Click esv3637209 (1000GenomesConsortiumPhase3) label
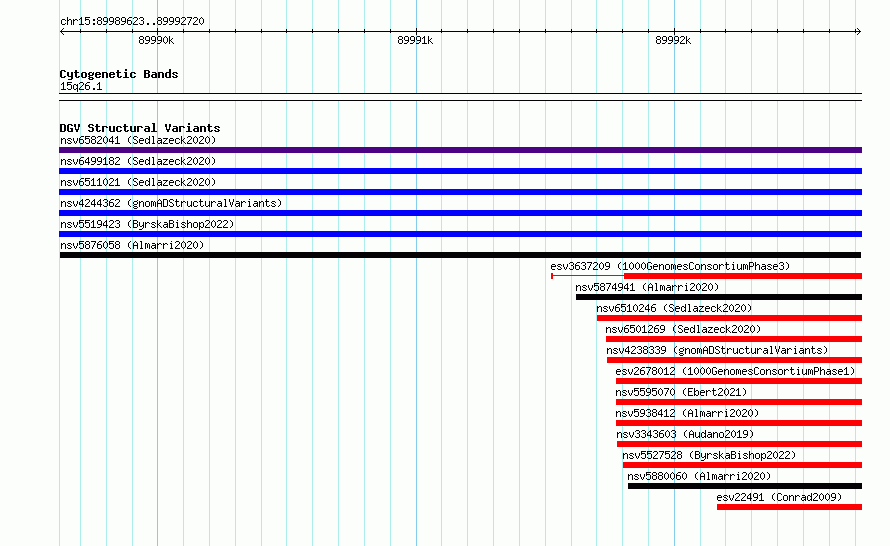Screen dimensions: 890x546 pos(670,266)
